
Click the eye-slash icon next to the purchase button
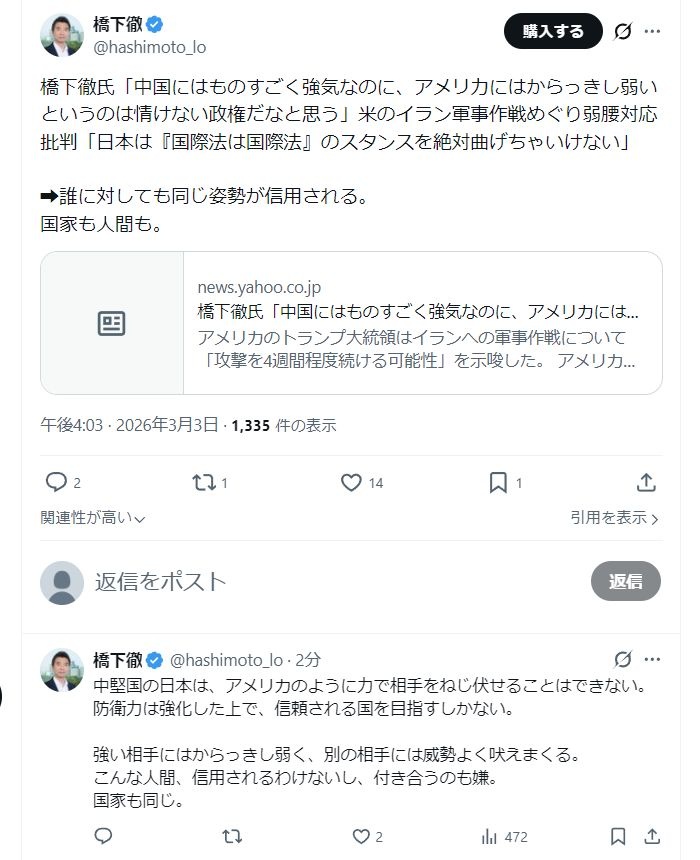[624, 31]
